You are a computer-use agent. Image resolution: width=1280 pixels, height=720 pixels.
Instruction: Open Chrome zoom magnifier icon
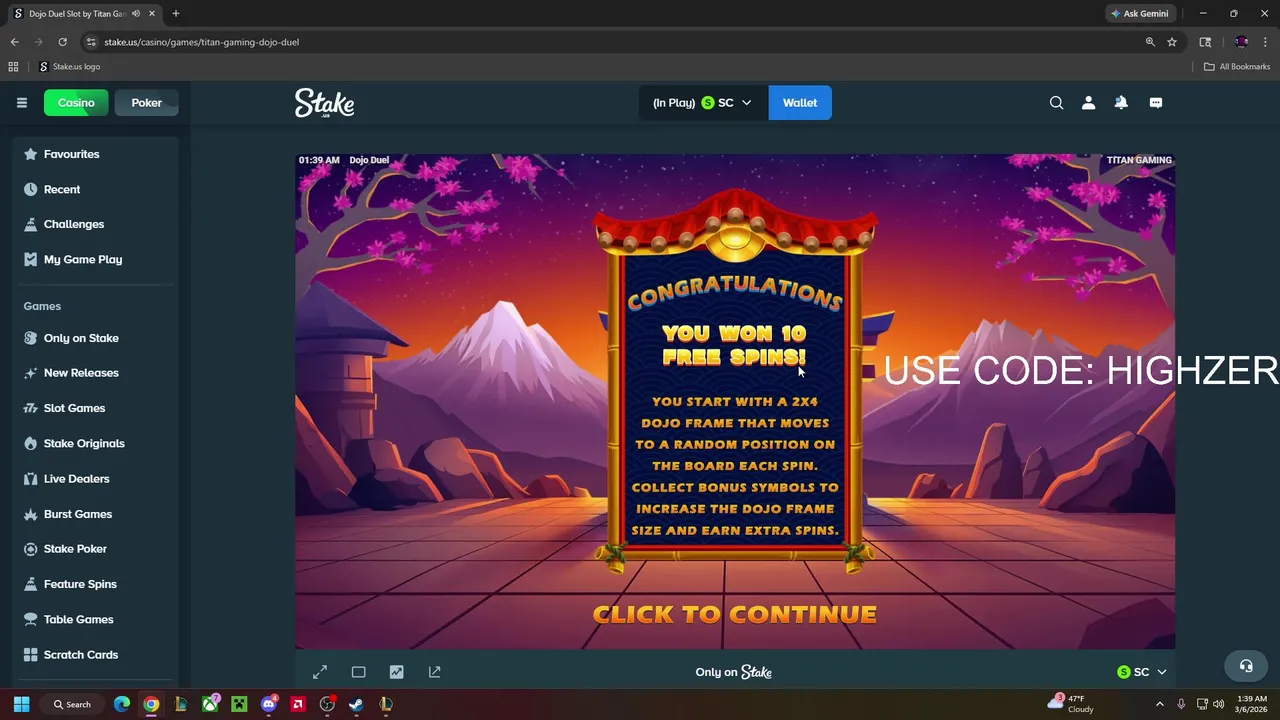(x=1150, y=42)
